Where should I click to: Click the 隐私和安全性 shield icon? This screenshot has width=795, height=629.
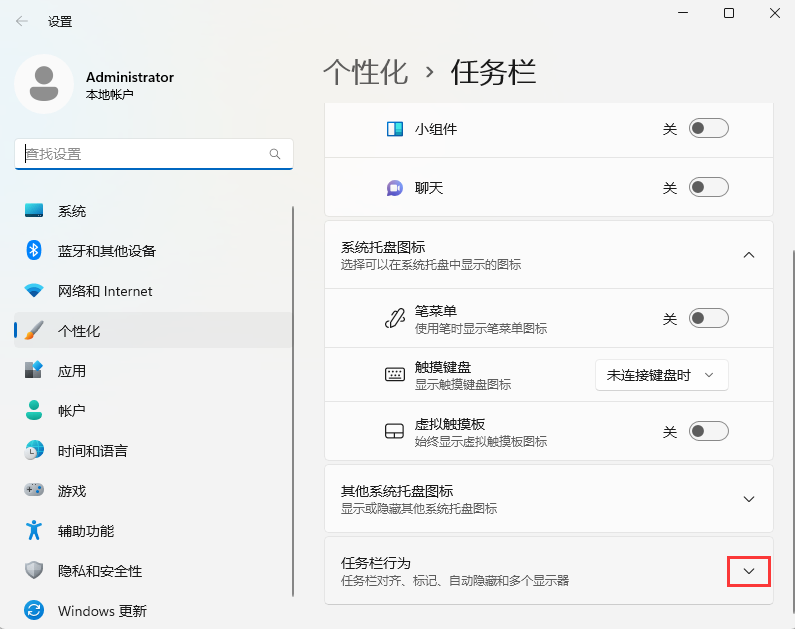coord(34,570)
